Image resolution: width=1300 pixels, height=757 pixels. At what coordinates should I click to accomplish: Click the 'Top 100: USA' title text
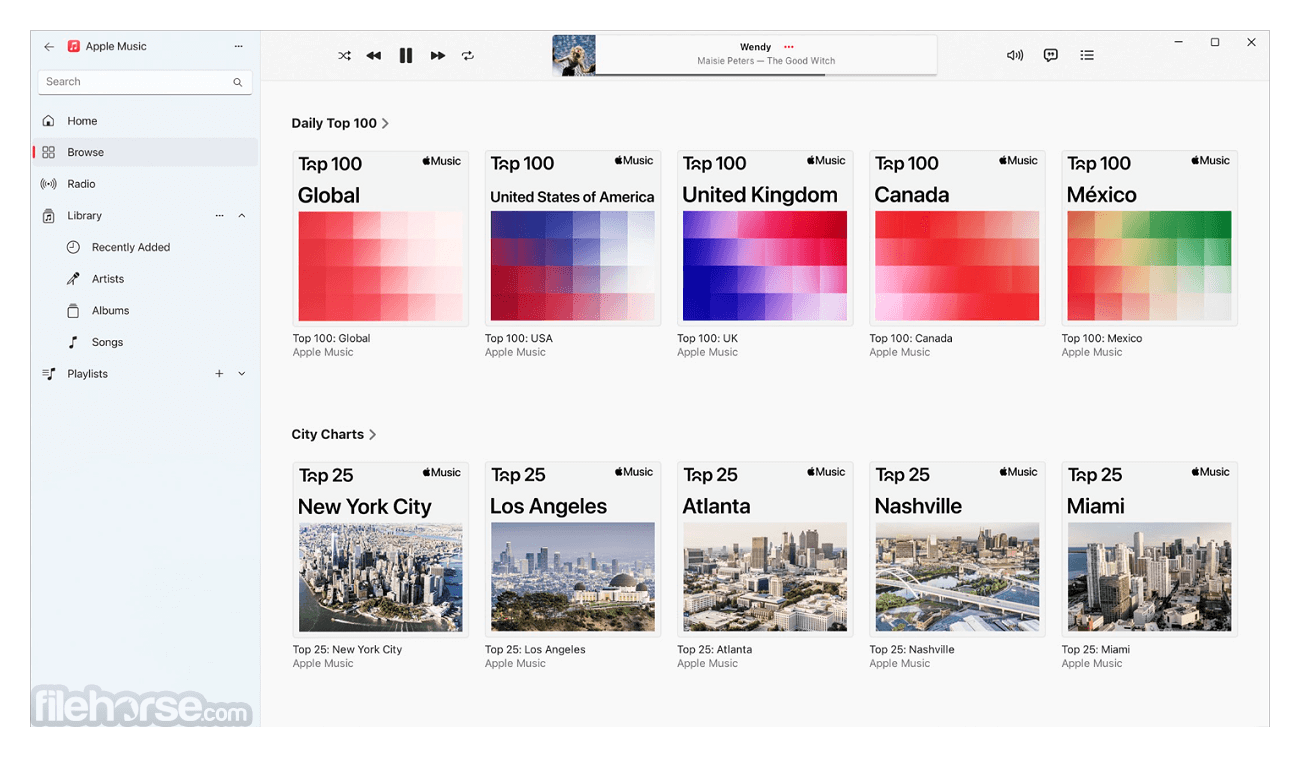click(519, 339)
